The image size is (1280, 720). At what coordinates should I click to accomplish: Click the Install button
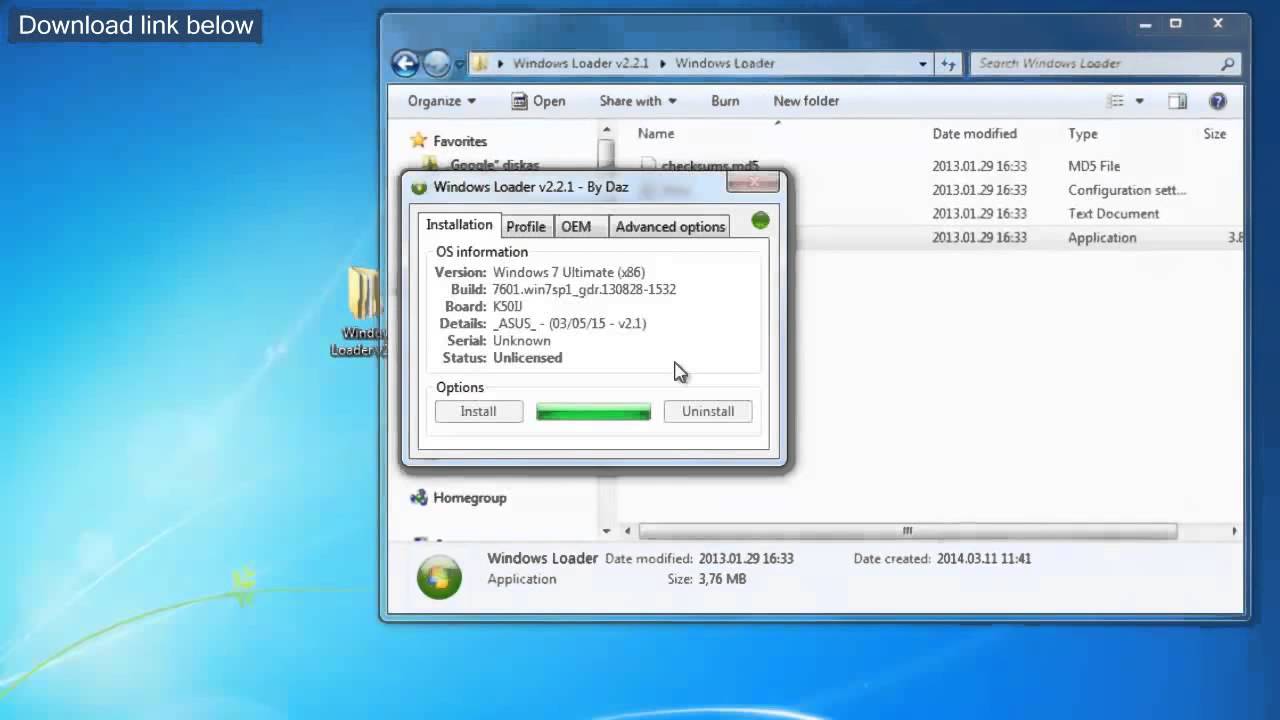click(x=478, y=411)
